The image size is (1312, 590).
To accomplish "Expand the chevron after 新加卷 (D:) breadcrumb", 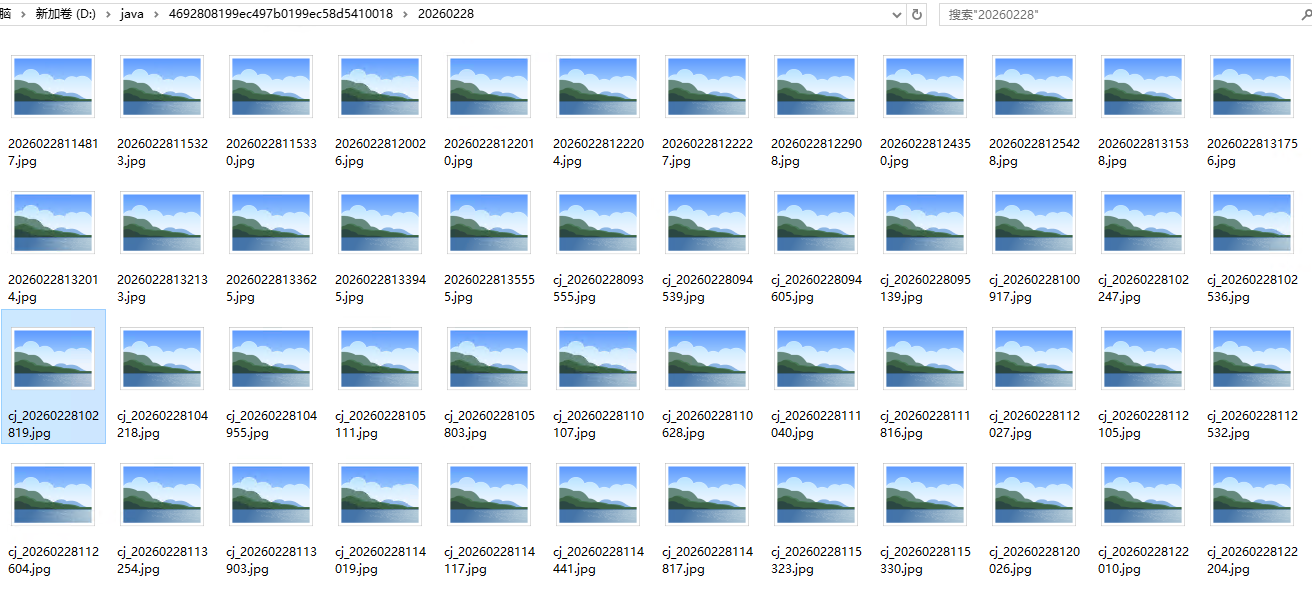I will [108, 14].
